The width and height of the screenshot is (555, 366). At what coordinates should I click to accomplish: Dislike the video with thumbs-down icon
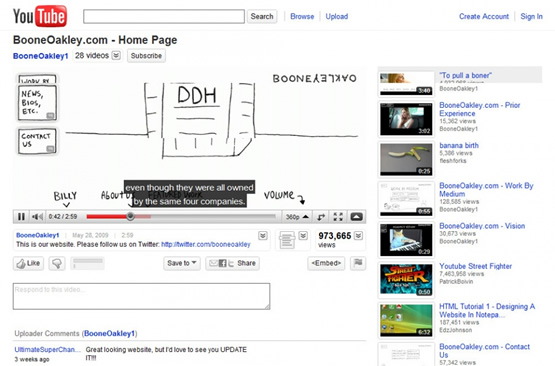point(57,263)
